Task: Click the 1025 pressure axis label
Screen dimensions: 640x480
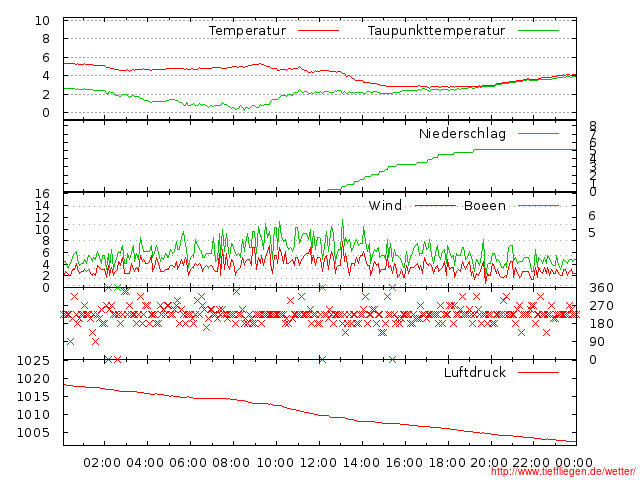Action: click(33, 361)
